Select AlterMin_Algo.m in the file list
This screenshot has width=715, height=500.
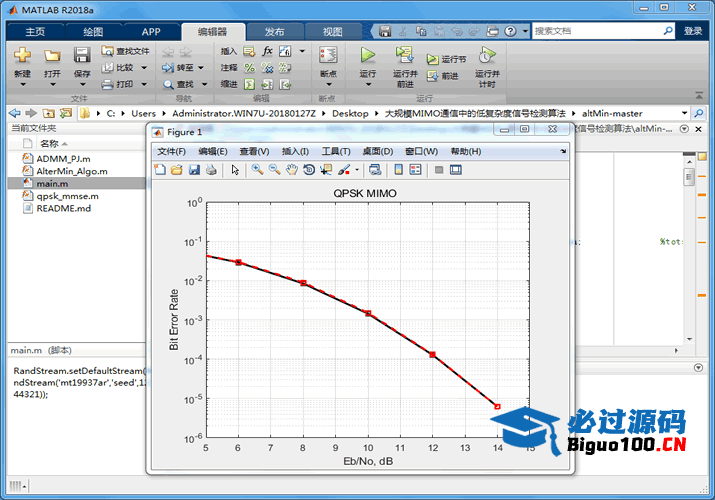pos(72,171)
